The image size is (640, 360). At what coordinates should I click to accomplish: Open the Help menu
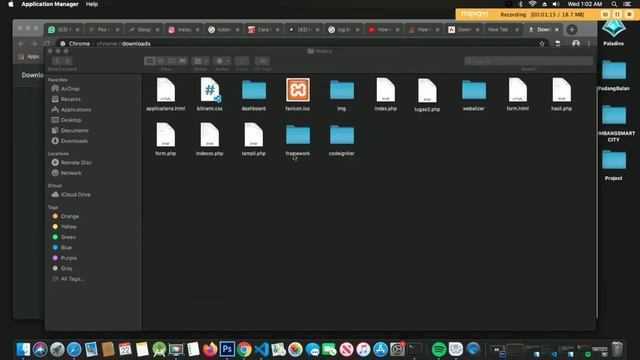92,4
